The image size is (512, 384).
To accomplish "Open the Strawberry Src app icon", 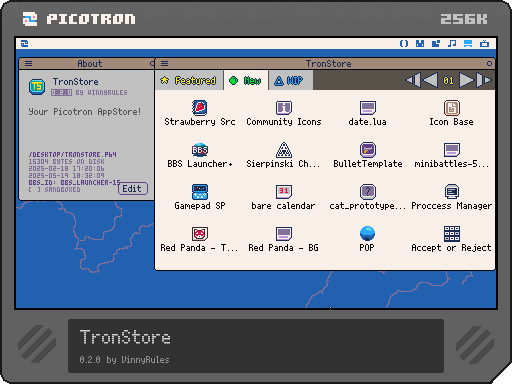I will (200, 108).
